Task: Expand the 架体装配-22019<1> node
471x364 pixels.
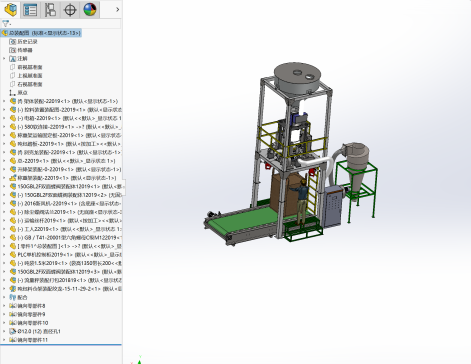Action: pyautogui.click(x=4, y=101)
